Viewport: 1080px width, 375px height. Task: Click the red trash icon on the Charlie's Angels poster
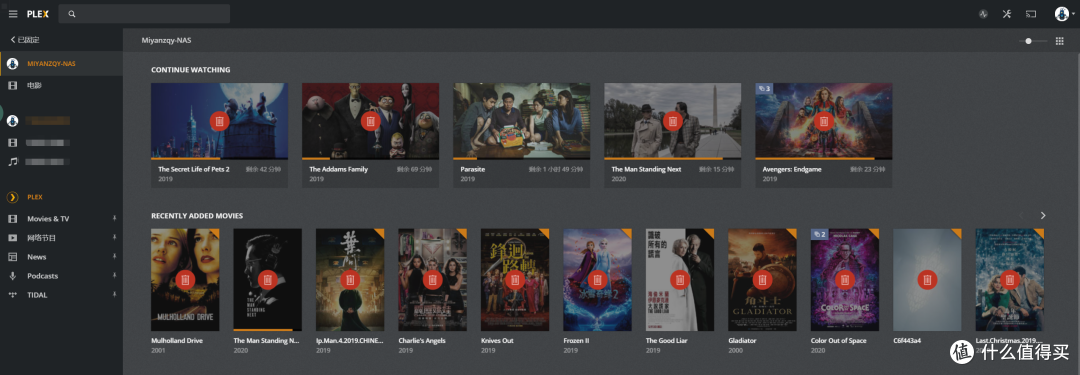click(433, 280)
